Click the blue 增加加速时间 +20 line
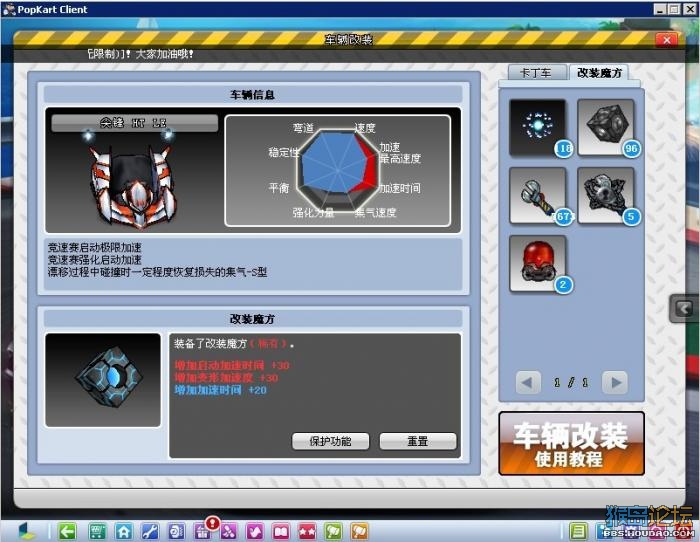This screenshot has height=542, width=700. point(220,390)
